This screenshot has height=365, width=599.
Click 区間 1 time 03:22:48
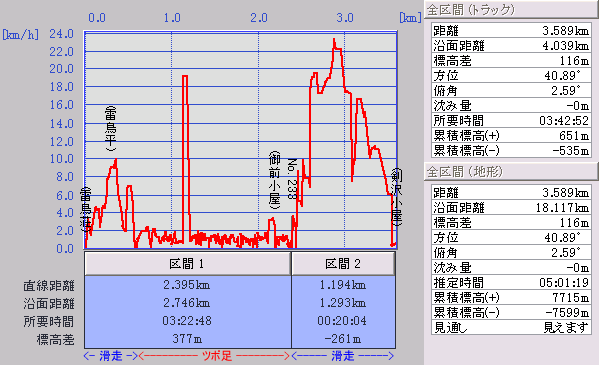pos(187,321)
